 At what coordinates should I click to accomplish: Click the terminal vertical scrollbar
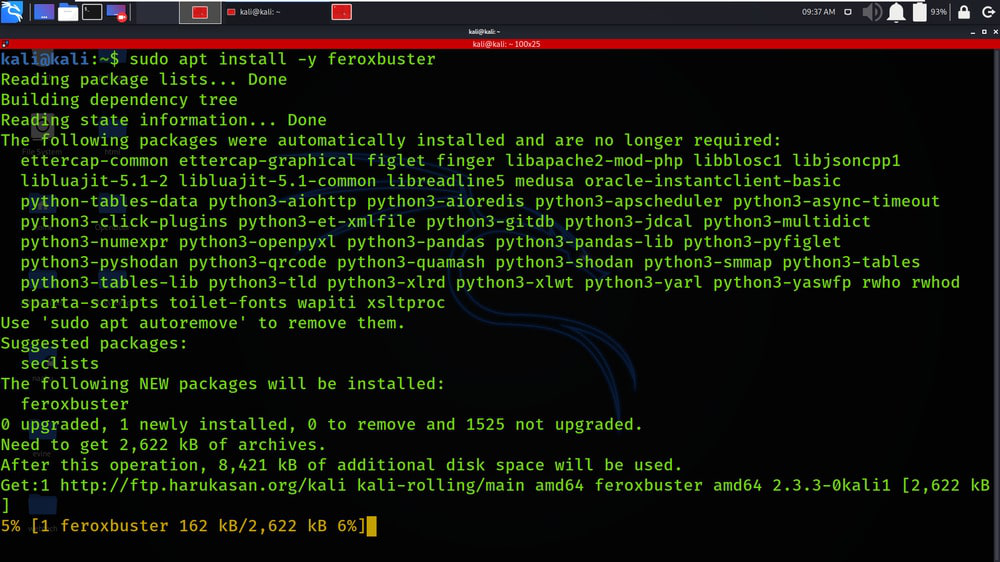(996, 305)
